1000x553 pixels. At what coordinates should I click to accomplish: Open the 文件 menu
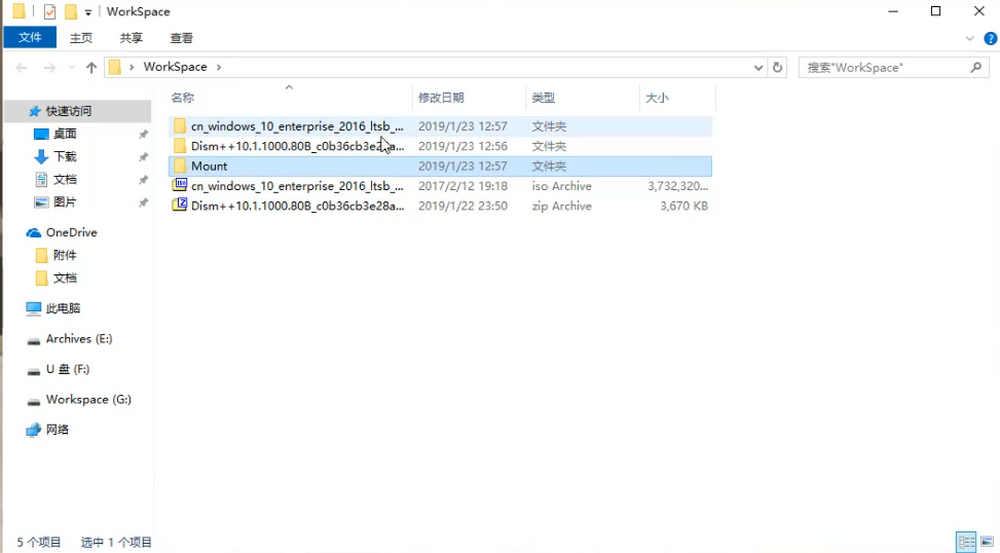[x=30, y=38]
